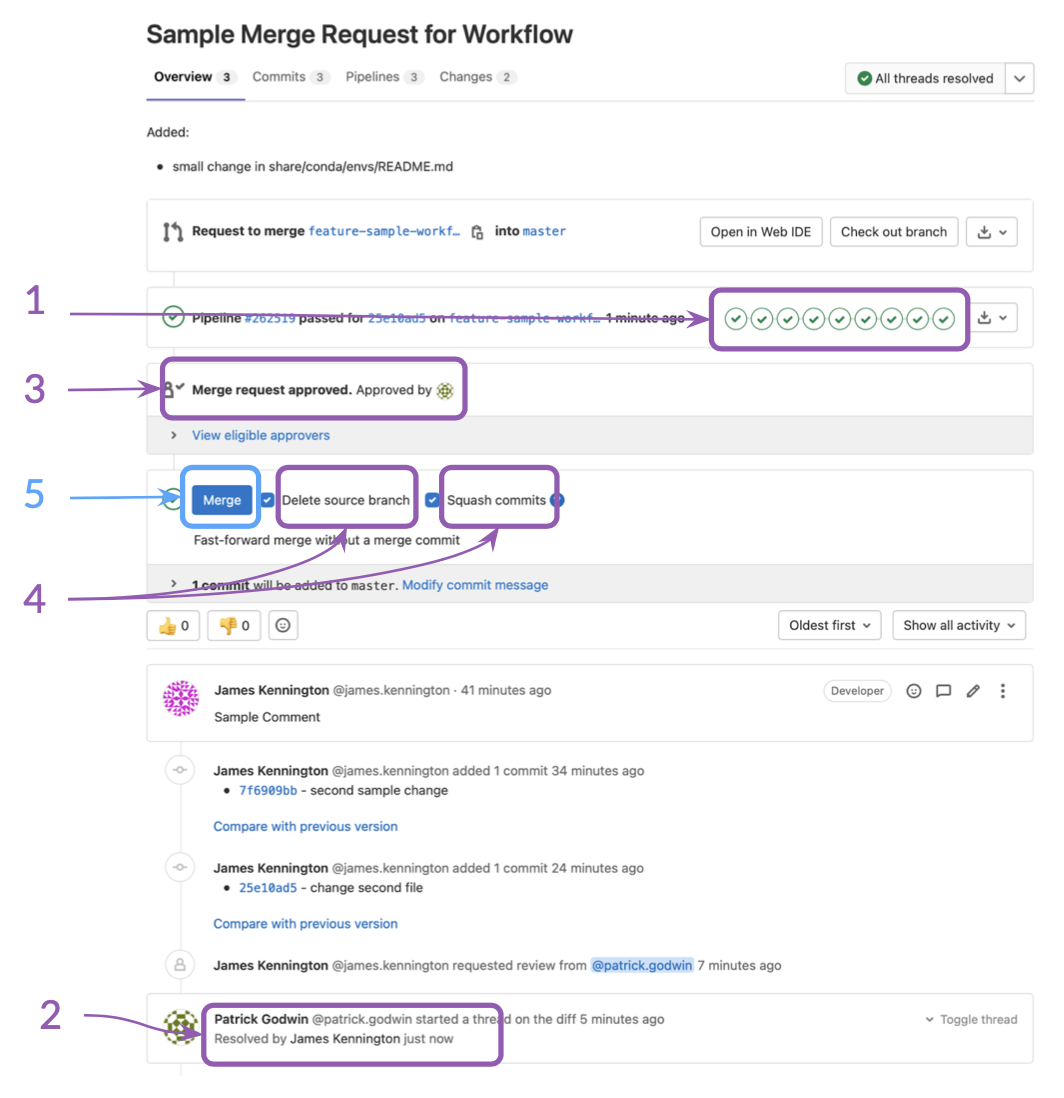The image size is (1064, 1098).
Task: Click the thumbs up reaction button
Action: tap(173, 626)
